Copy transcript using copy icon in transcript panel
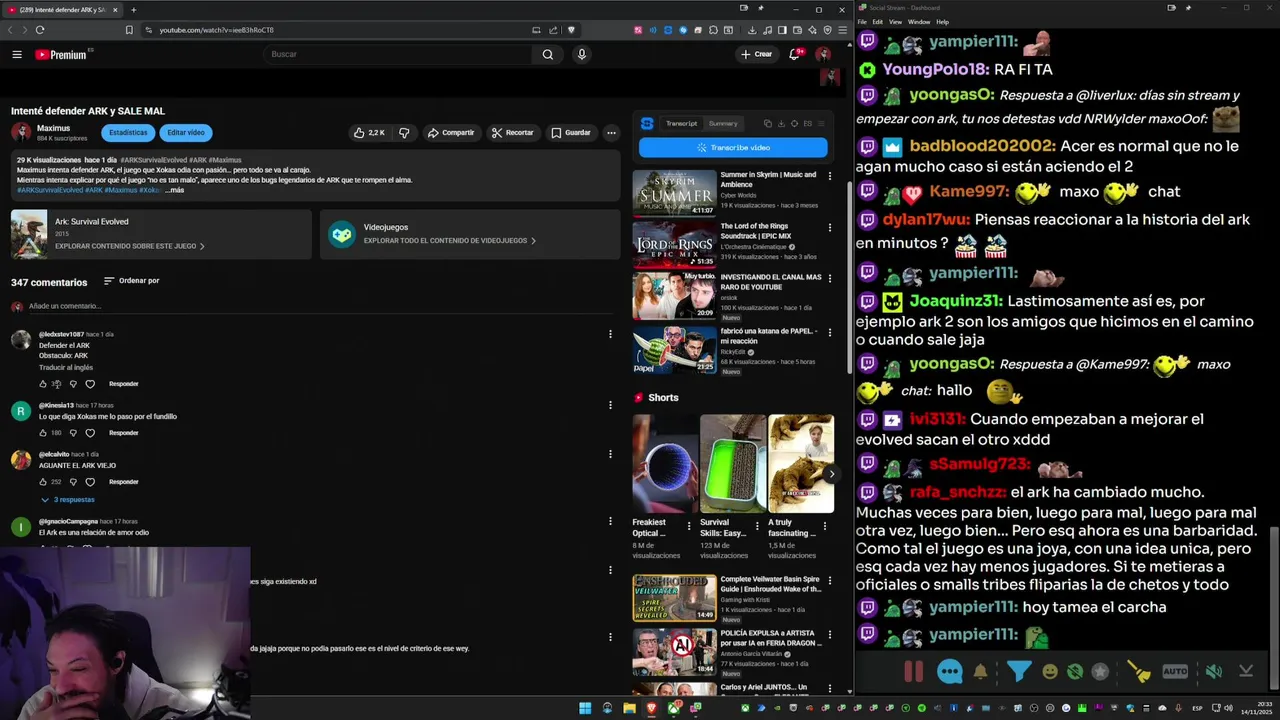Image resolution: width=1280 pixels, height=720 pixels. [x=768, y=123]
